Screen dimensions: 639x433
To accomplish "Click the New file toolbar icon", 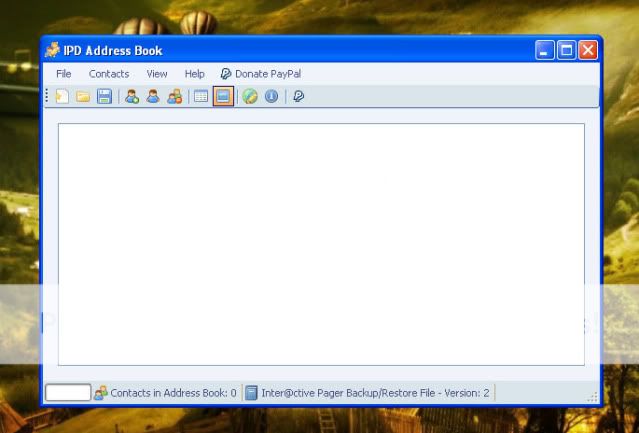I will click(x=62, y=97).
